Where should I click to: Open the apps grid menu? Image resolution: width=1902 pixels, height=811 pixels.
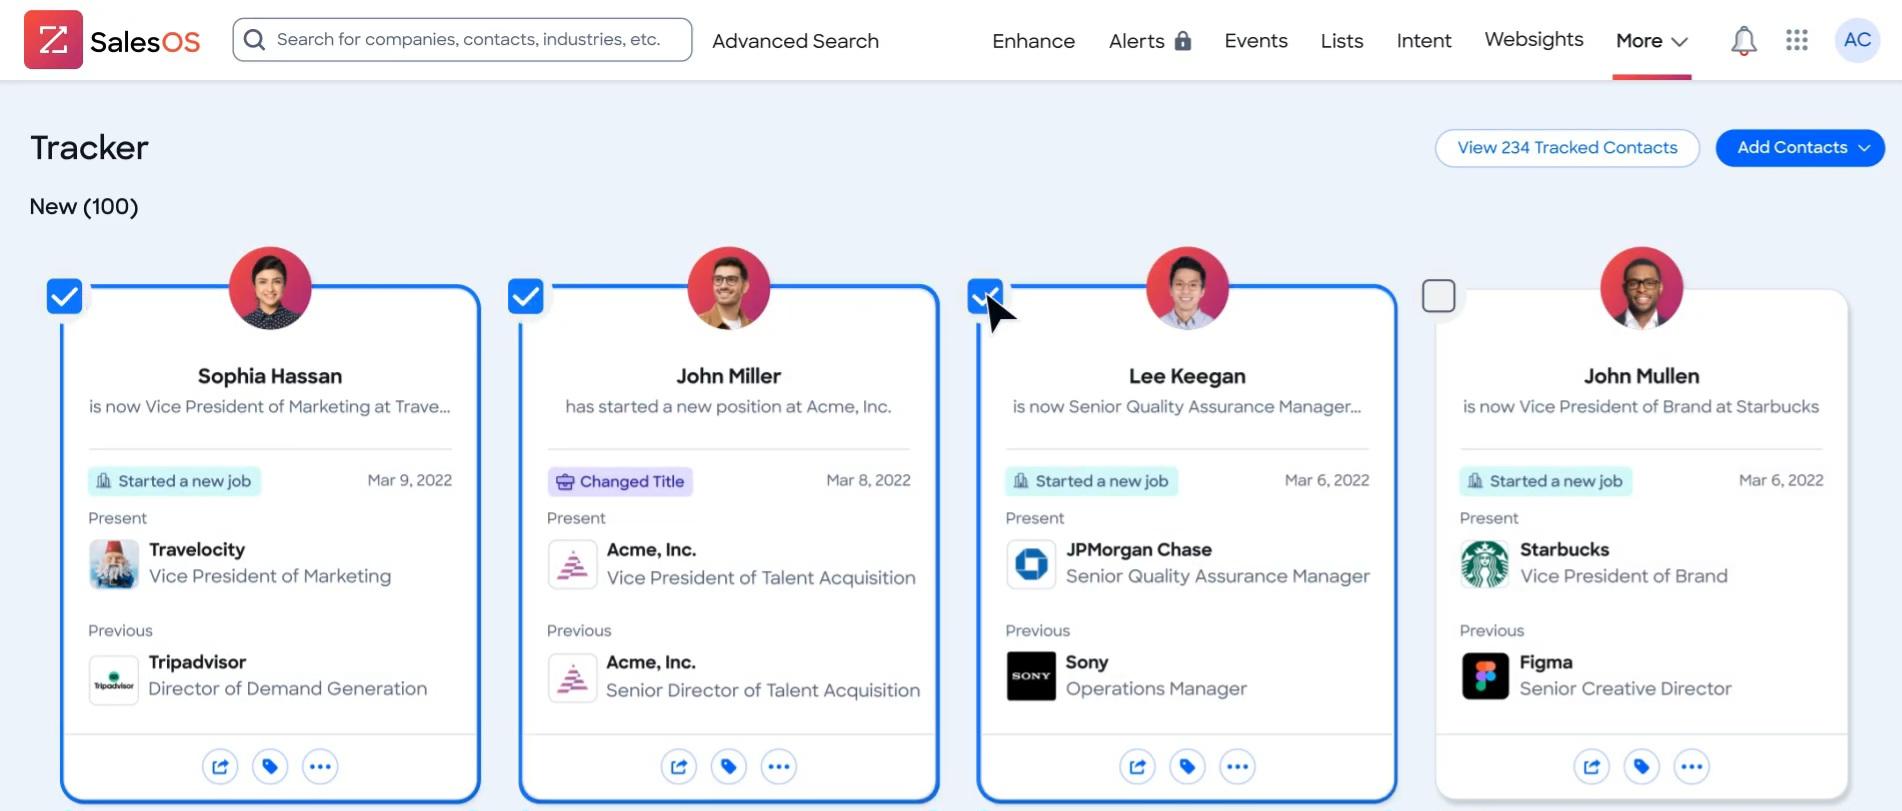[1796, 40]
